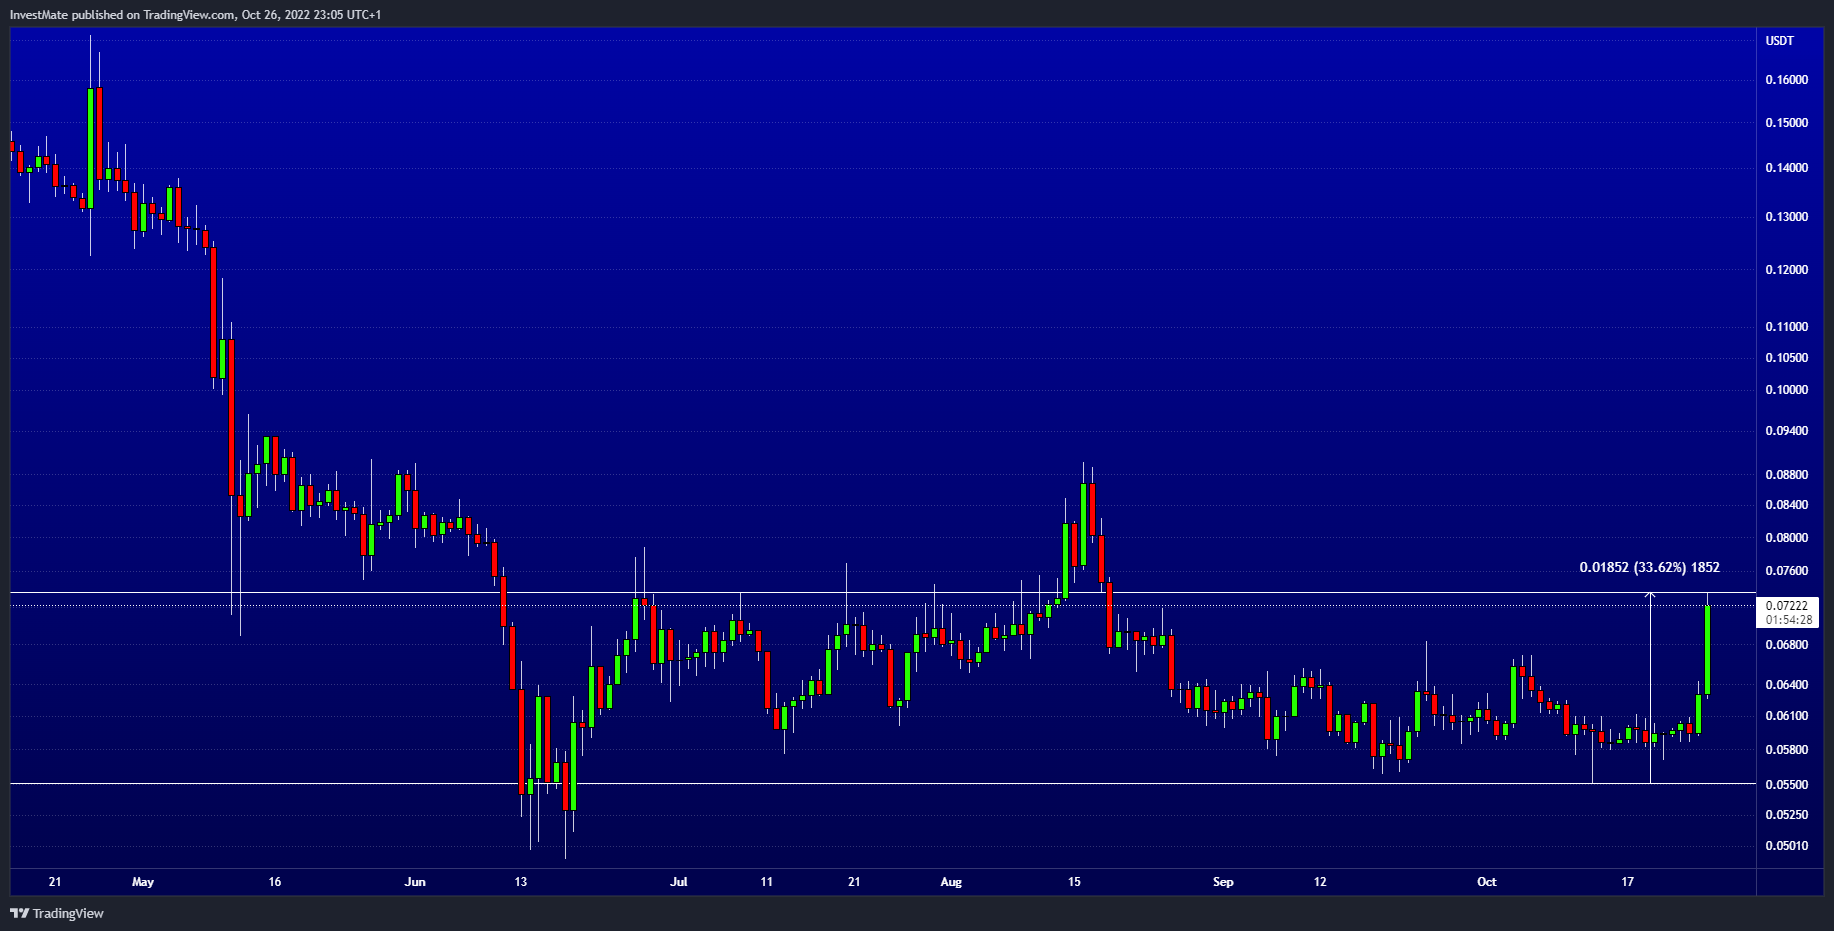Click the mid-August peak red candle
Image resolution: width=1834 pixels, height=931 pixels.
pos(1092,510)
